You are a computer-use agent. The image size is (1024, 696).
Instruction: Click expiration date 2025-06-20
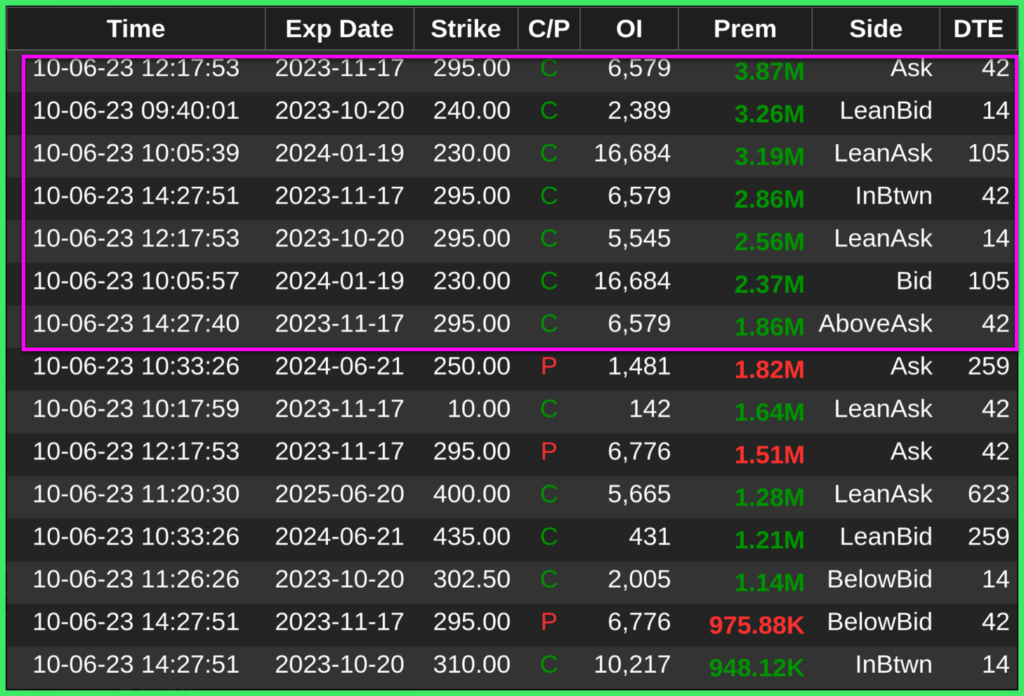click(340, 494)
